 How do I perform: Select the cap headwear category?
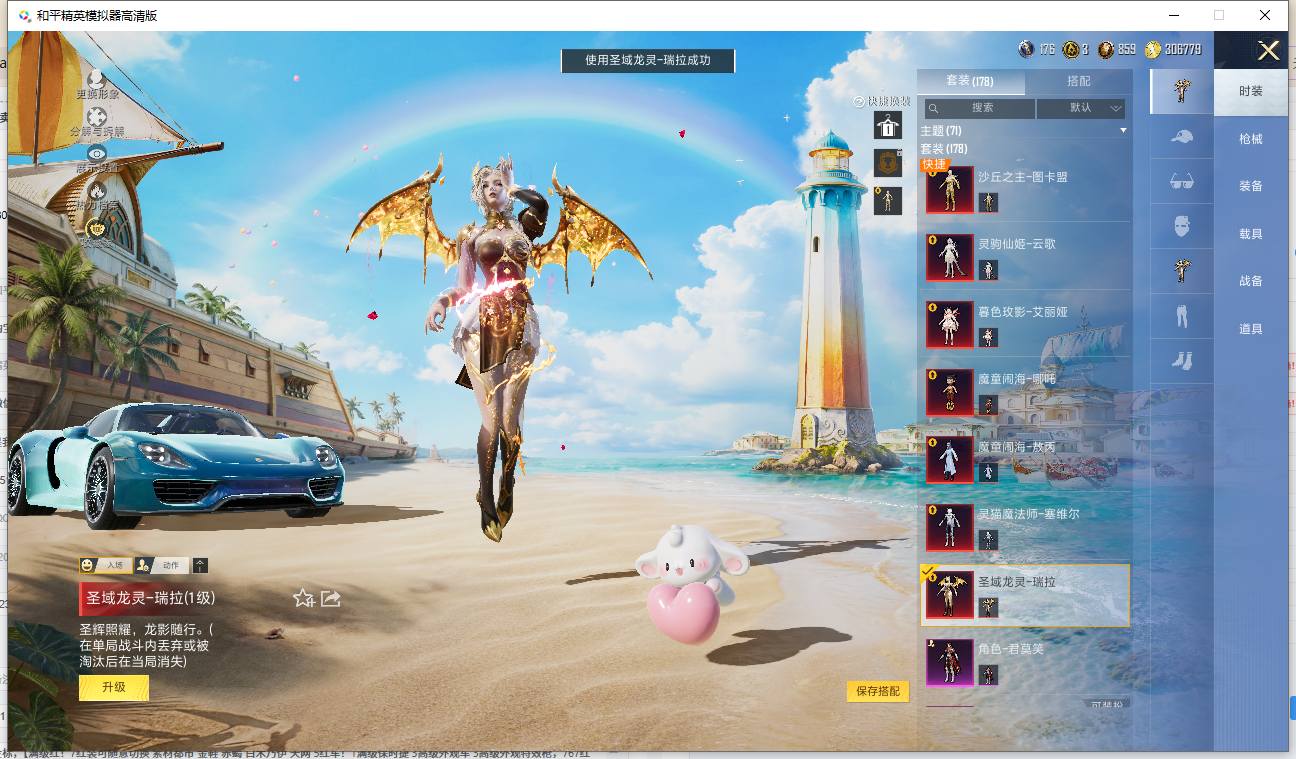click(x=1182, y=137)
